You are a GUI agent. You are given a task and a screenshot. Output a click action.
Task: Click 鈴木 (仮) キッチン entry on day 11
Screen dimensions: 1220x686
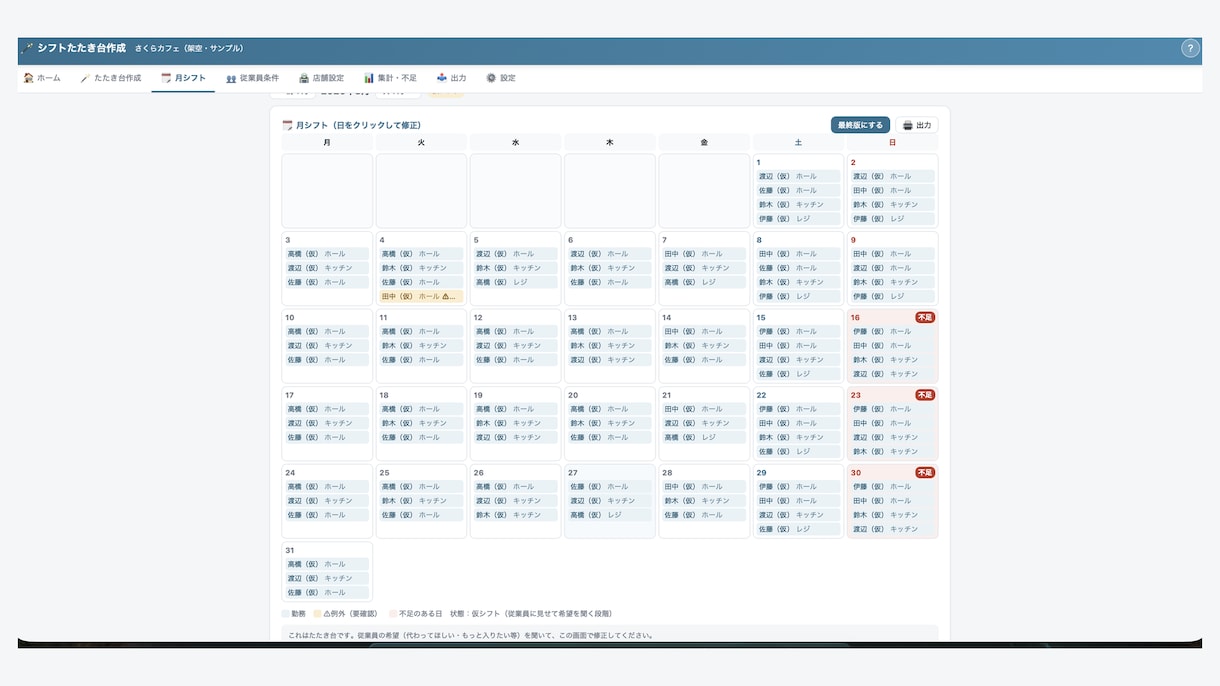pyautogui.click(x=421, y=345)
